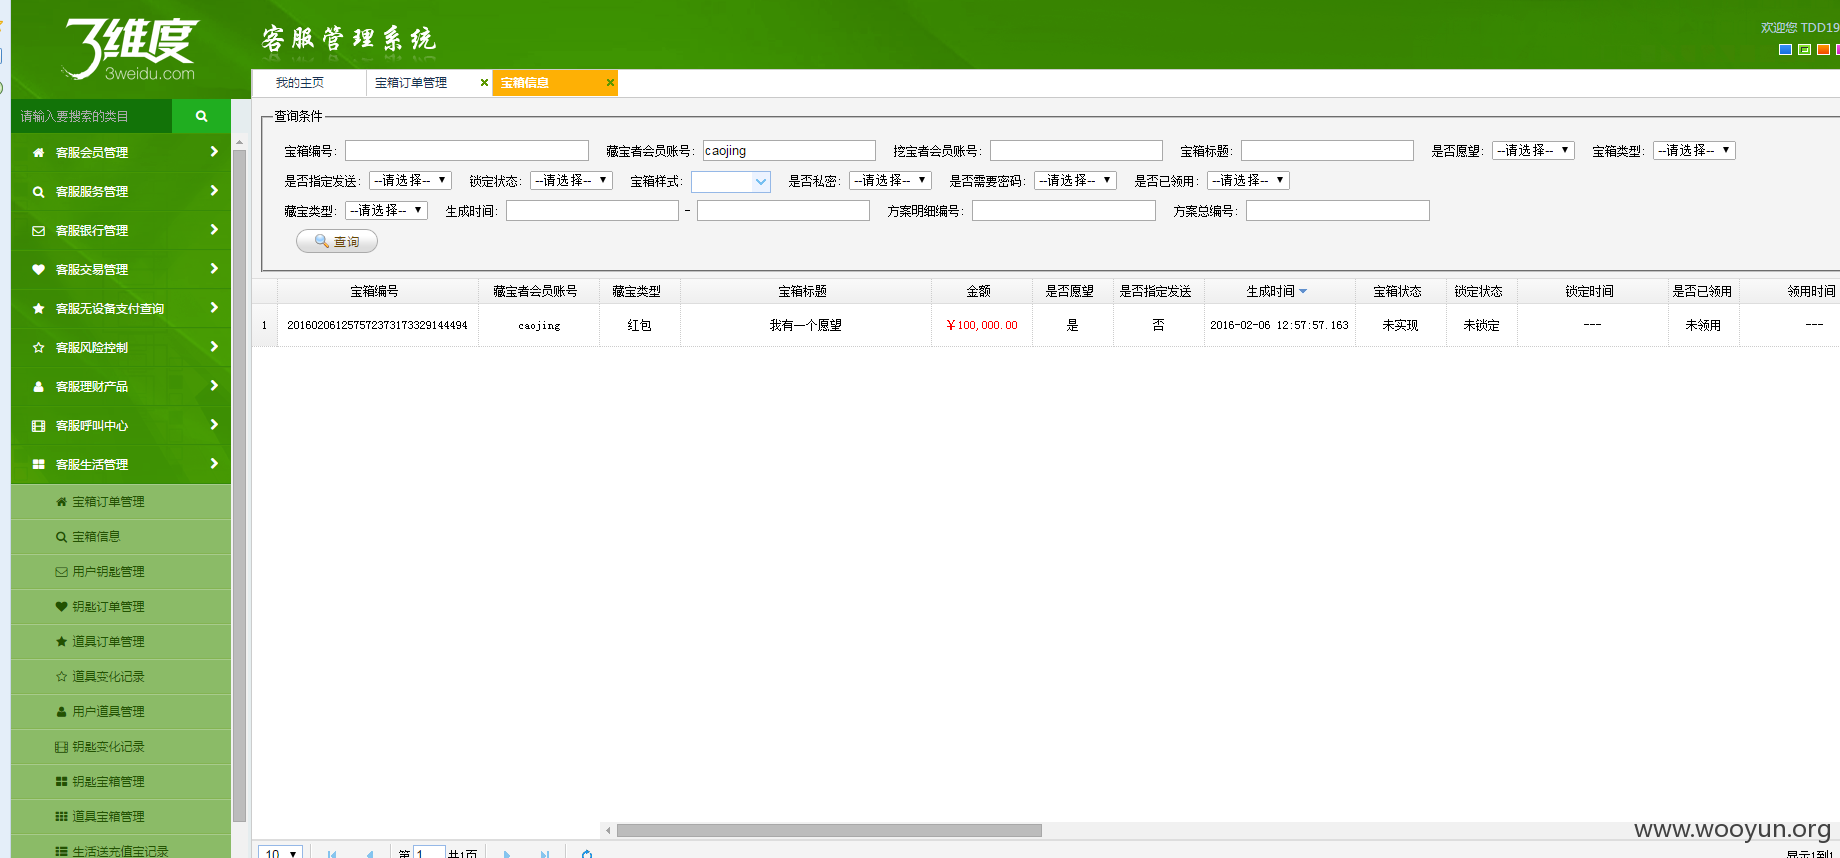Click the heart icon next to 钥匙订单管理
The image size is (1840, 858).
[x=61, y=606]
